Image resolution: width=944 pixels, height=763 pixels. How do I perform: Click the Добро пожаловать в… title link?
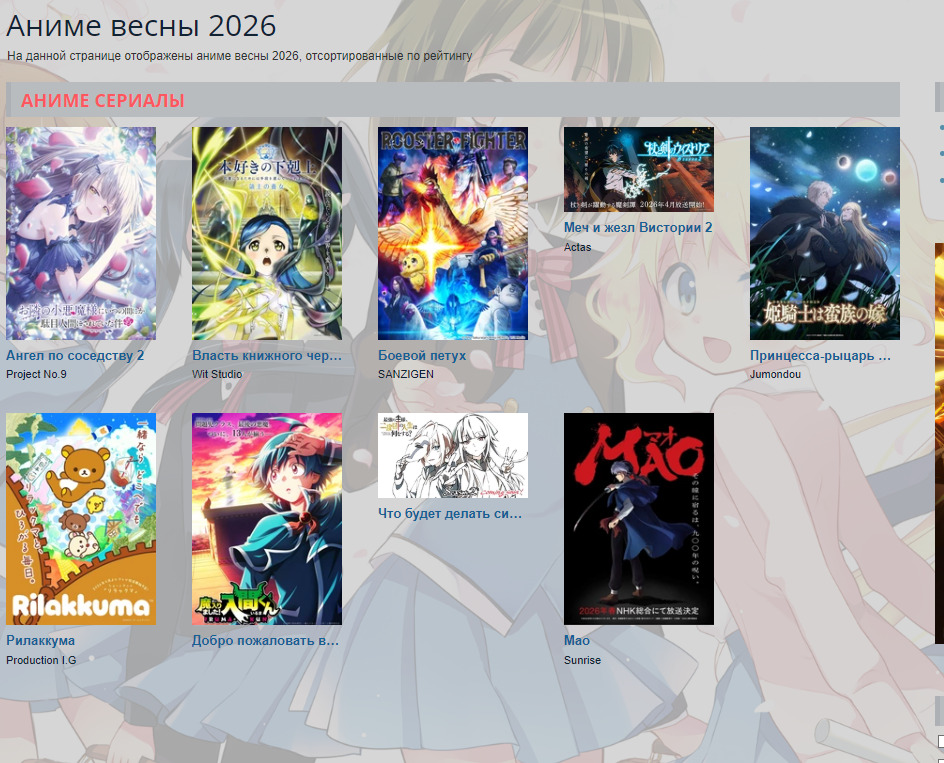[266, 640]
